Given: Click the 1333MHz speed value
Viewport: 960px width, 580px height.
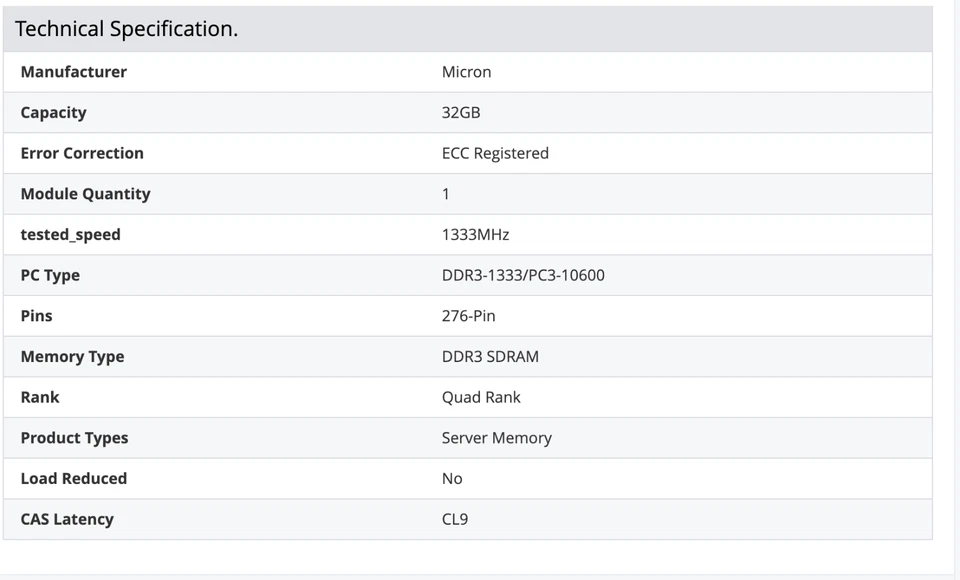Looking at the screenshot, I should (477, 234).
